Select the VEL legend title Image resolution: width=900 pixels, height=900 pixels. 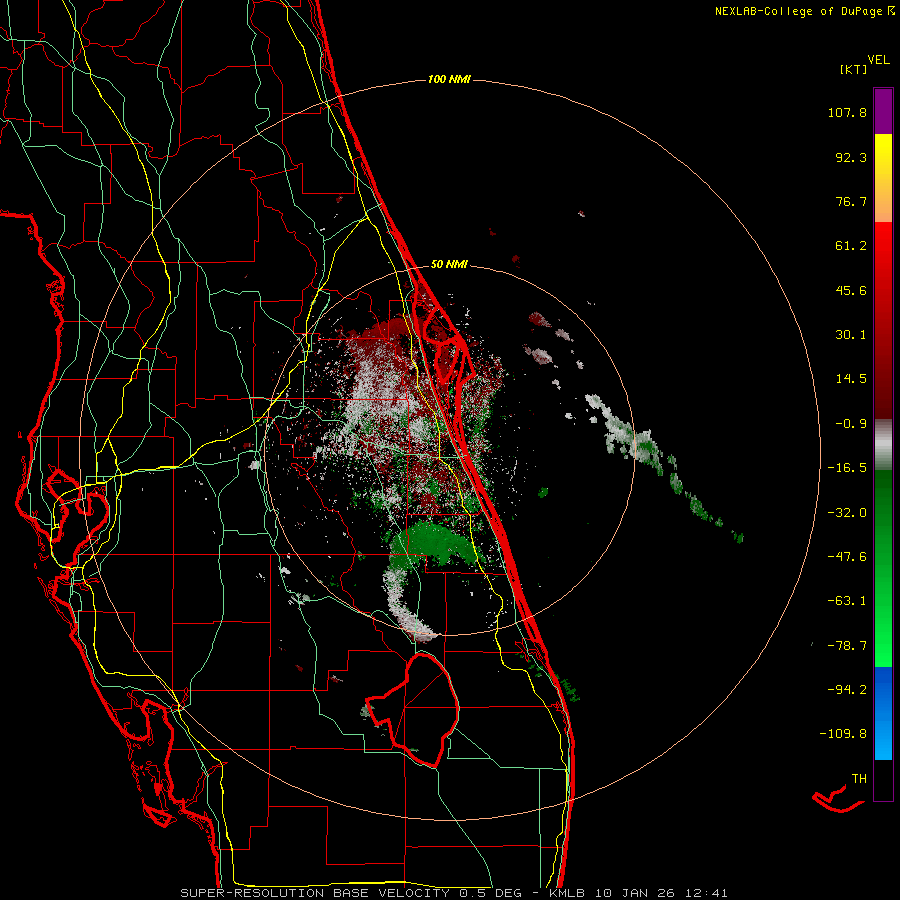click(x=878, y=60)
